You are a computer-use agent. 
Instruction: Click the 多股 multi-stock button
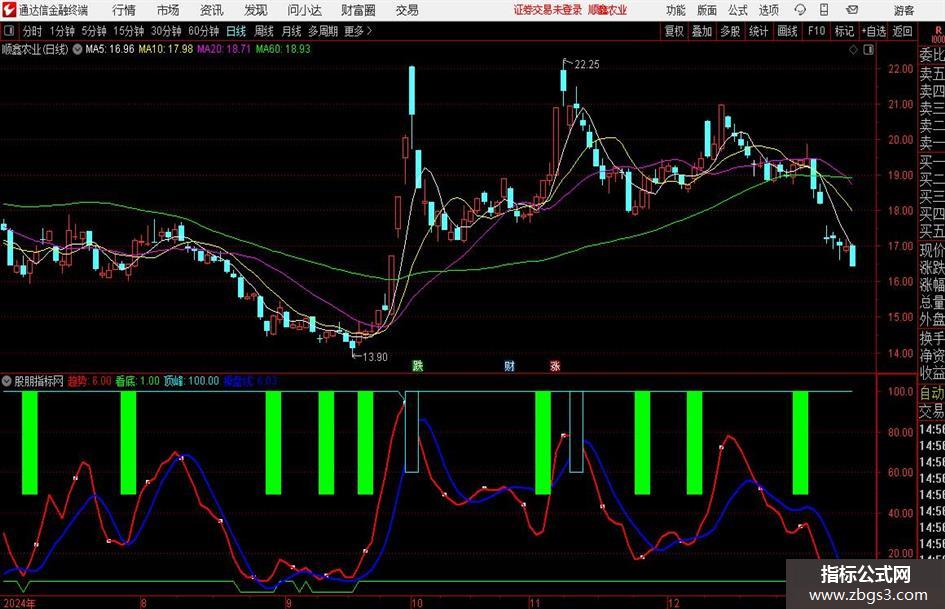[x=730, y=31]
